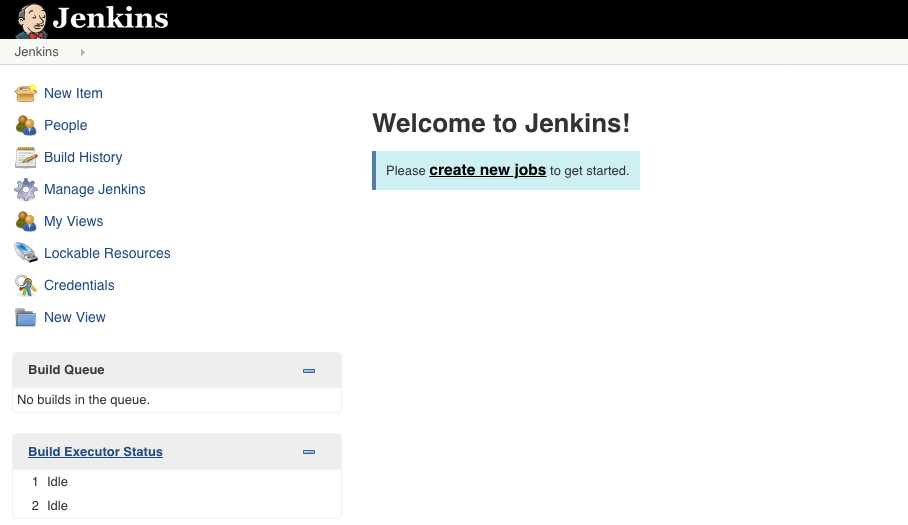Click the Jenkins title in header
The height and width of the screenshot is (525, 908).
click(111, 19)
